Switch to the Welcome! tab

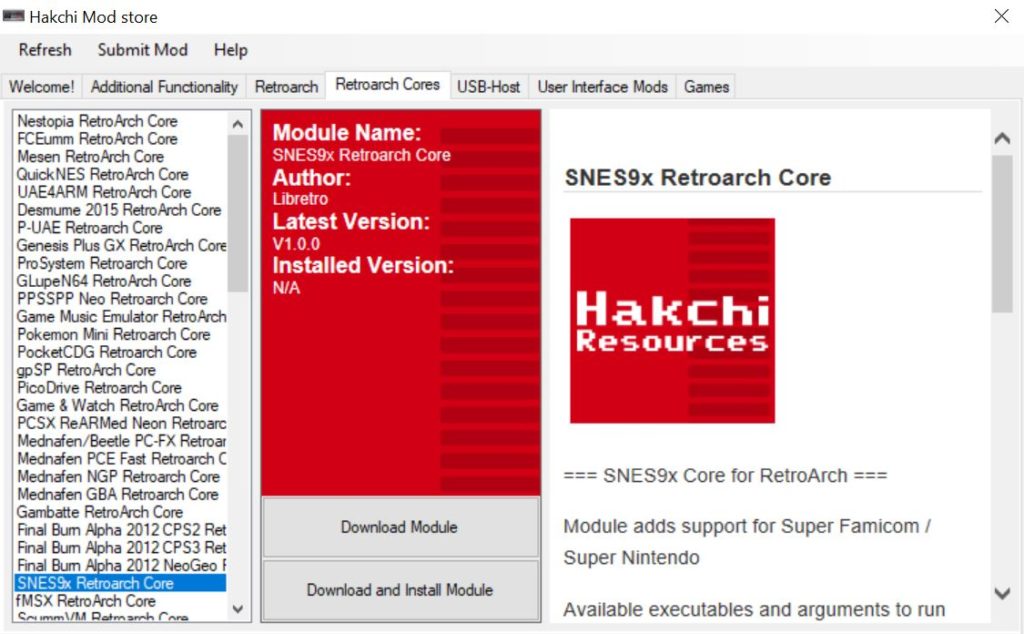[42, 87]
